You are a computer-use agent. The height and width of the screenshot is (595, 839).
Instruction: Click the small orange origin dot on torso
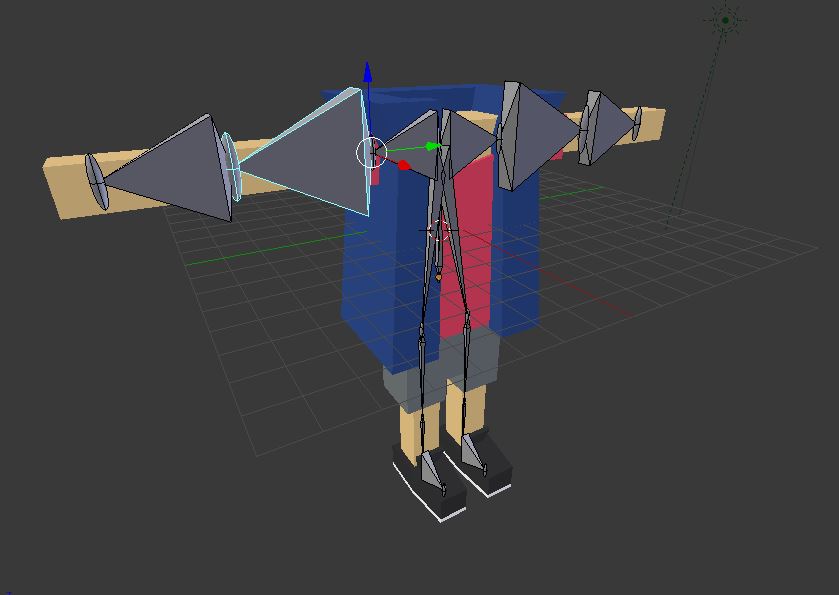click(x=438, y=277)
